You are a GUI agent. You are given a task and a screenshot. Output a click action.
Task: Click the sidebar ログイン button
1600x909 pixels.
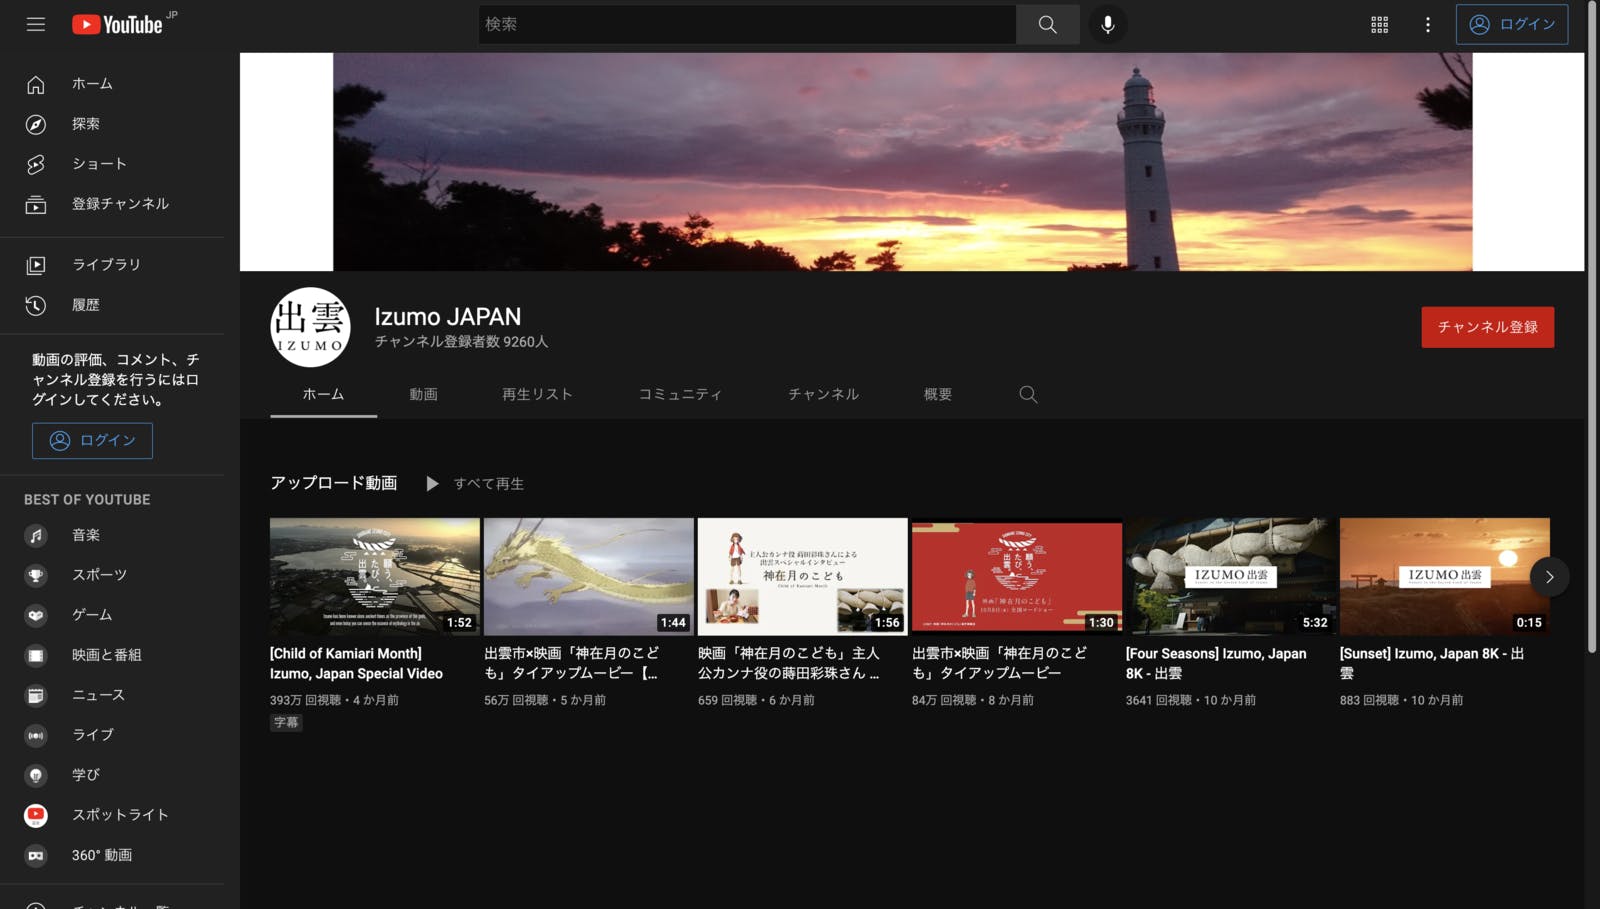(92, 440)
